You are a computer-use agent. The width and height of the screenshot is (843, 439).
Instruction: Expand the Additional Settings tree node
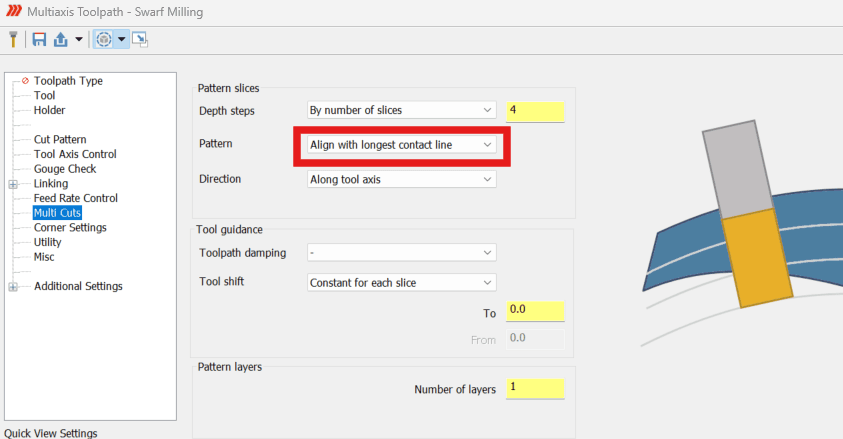(x=13, y=287)
